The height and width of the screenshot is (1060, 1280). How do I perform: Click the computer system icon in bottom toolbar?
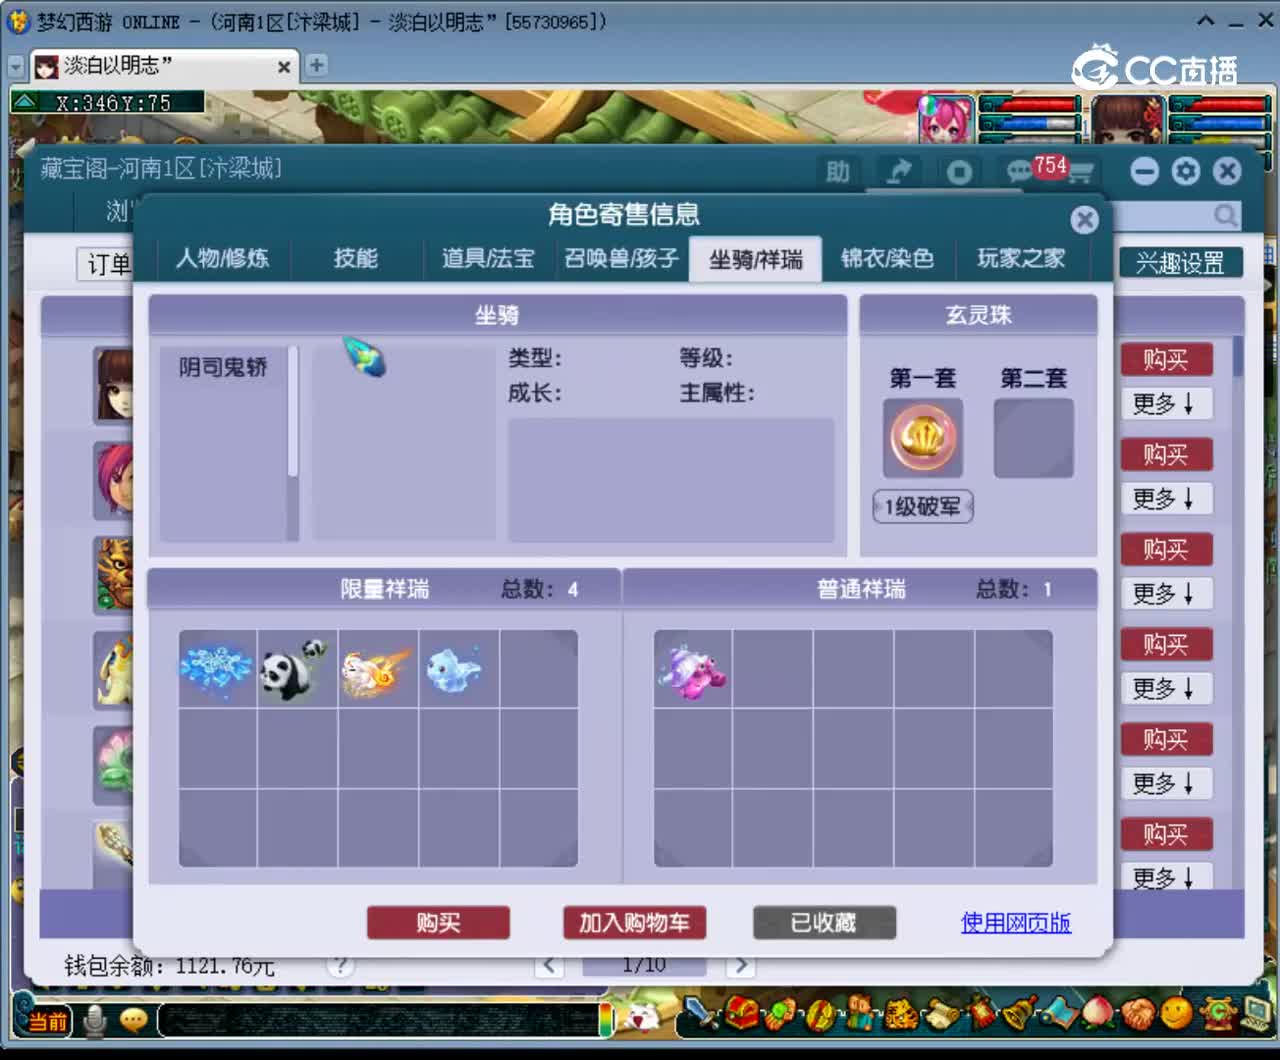tap(1254, 1015)
